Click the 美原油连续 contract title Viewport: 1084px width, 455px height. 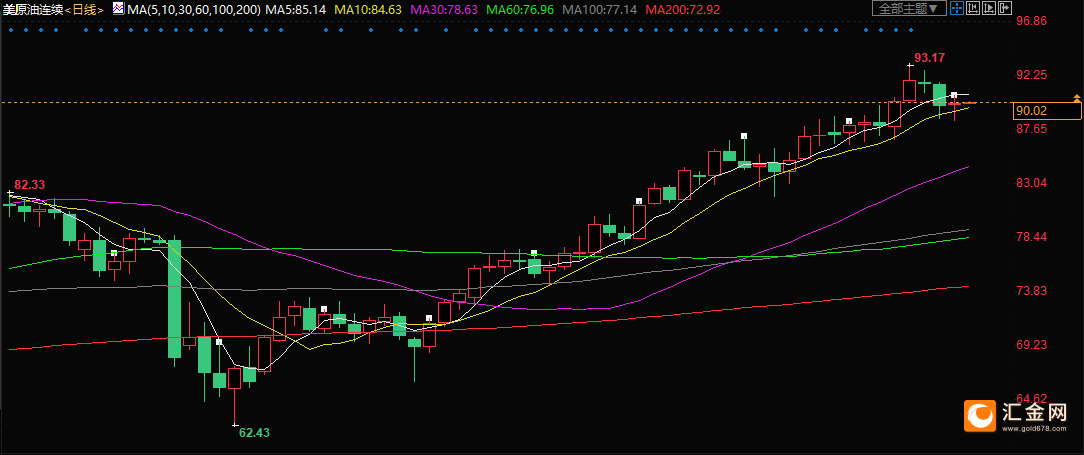(x=33, y=10)
